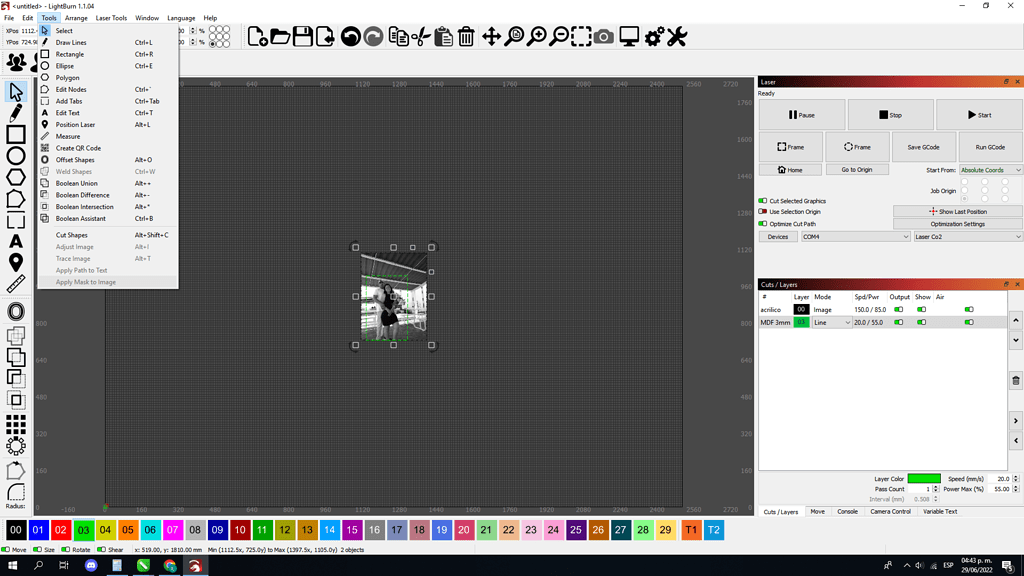Viewport: 1024px width, 576px height.
Task: Pick the red 02 color swatch
Action: click(x=61, y=530)
